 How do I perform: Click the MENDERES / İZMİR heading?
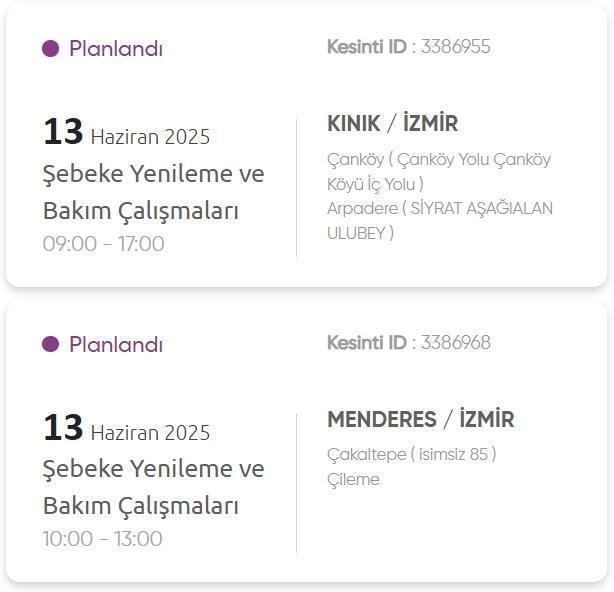tap(421, 419)
